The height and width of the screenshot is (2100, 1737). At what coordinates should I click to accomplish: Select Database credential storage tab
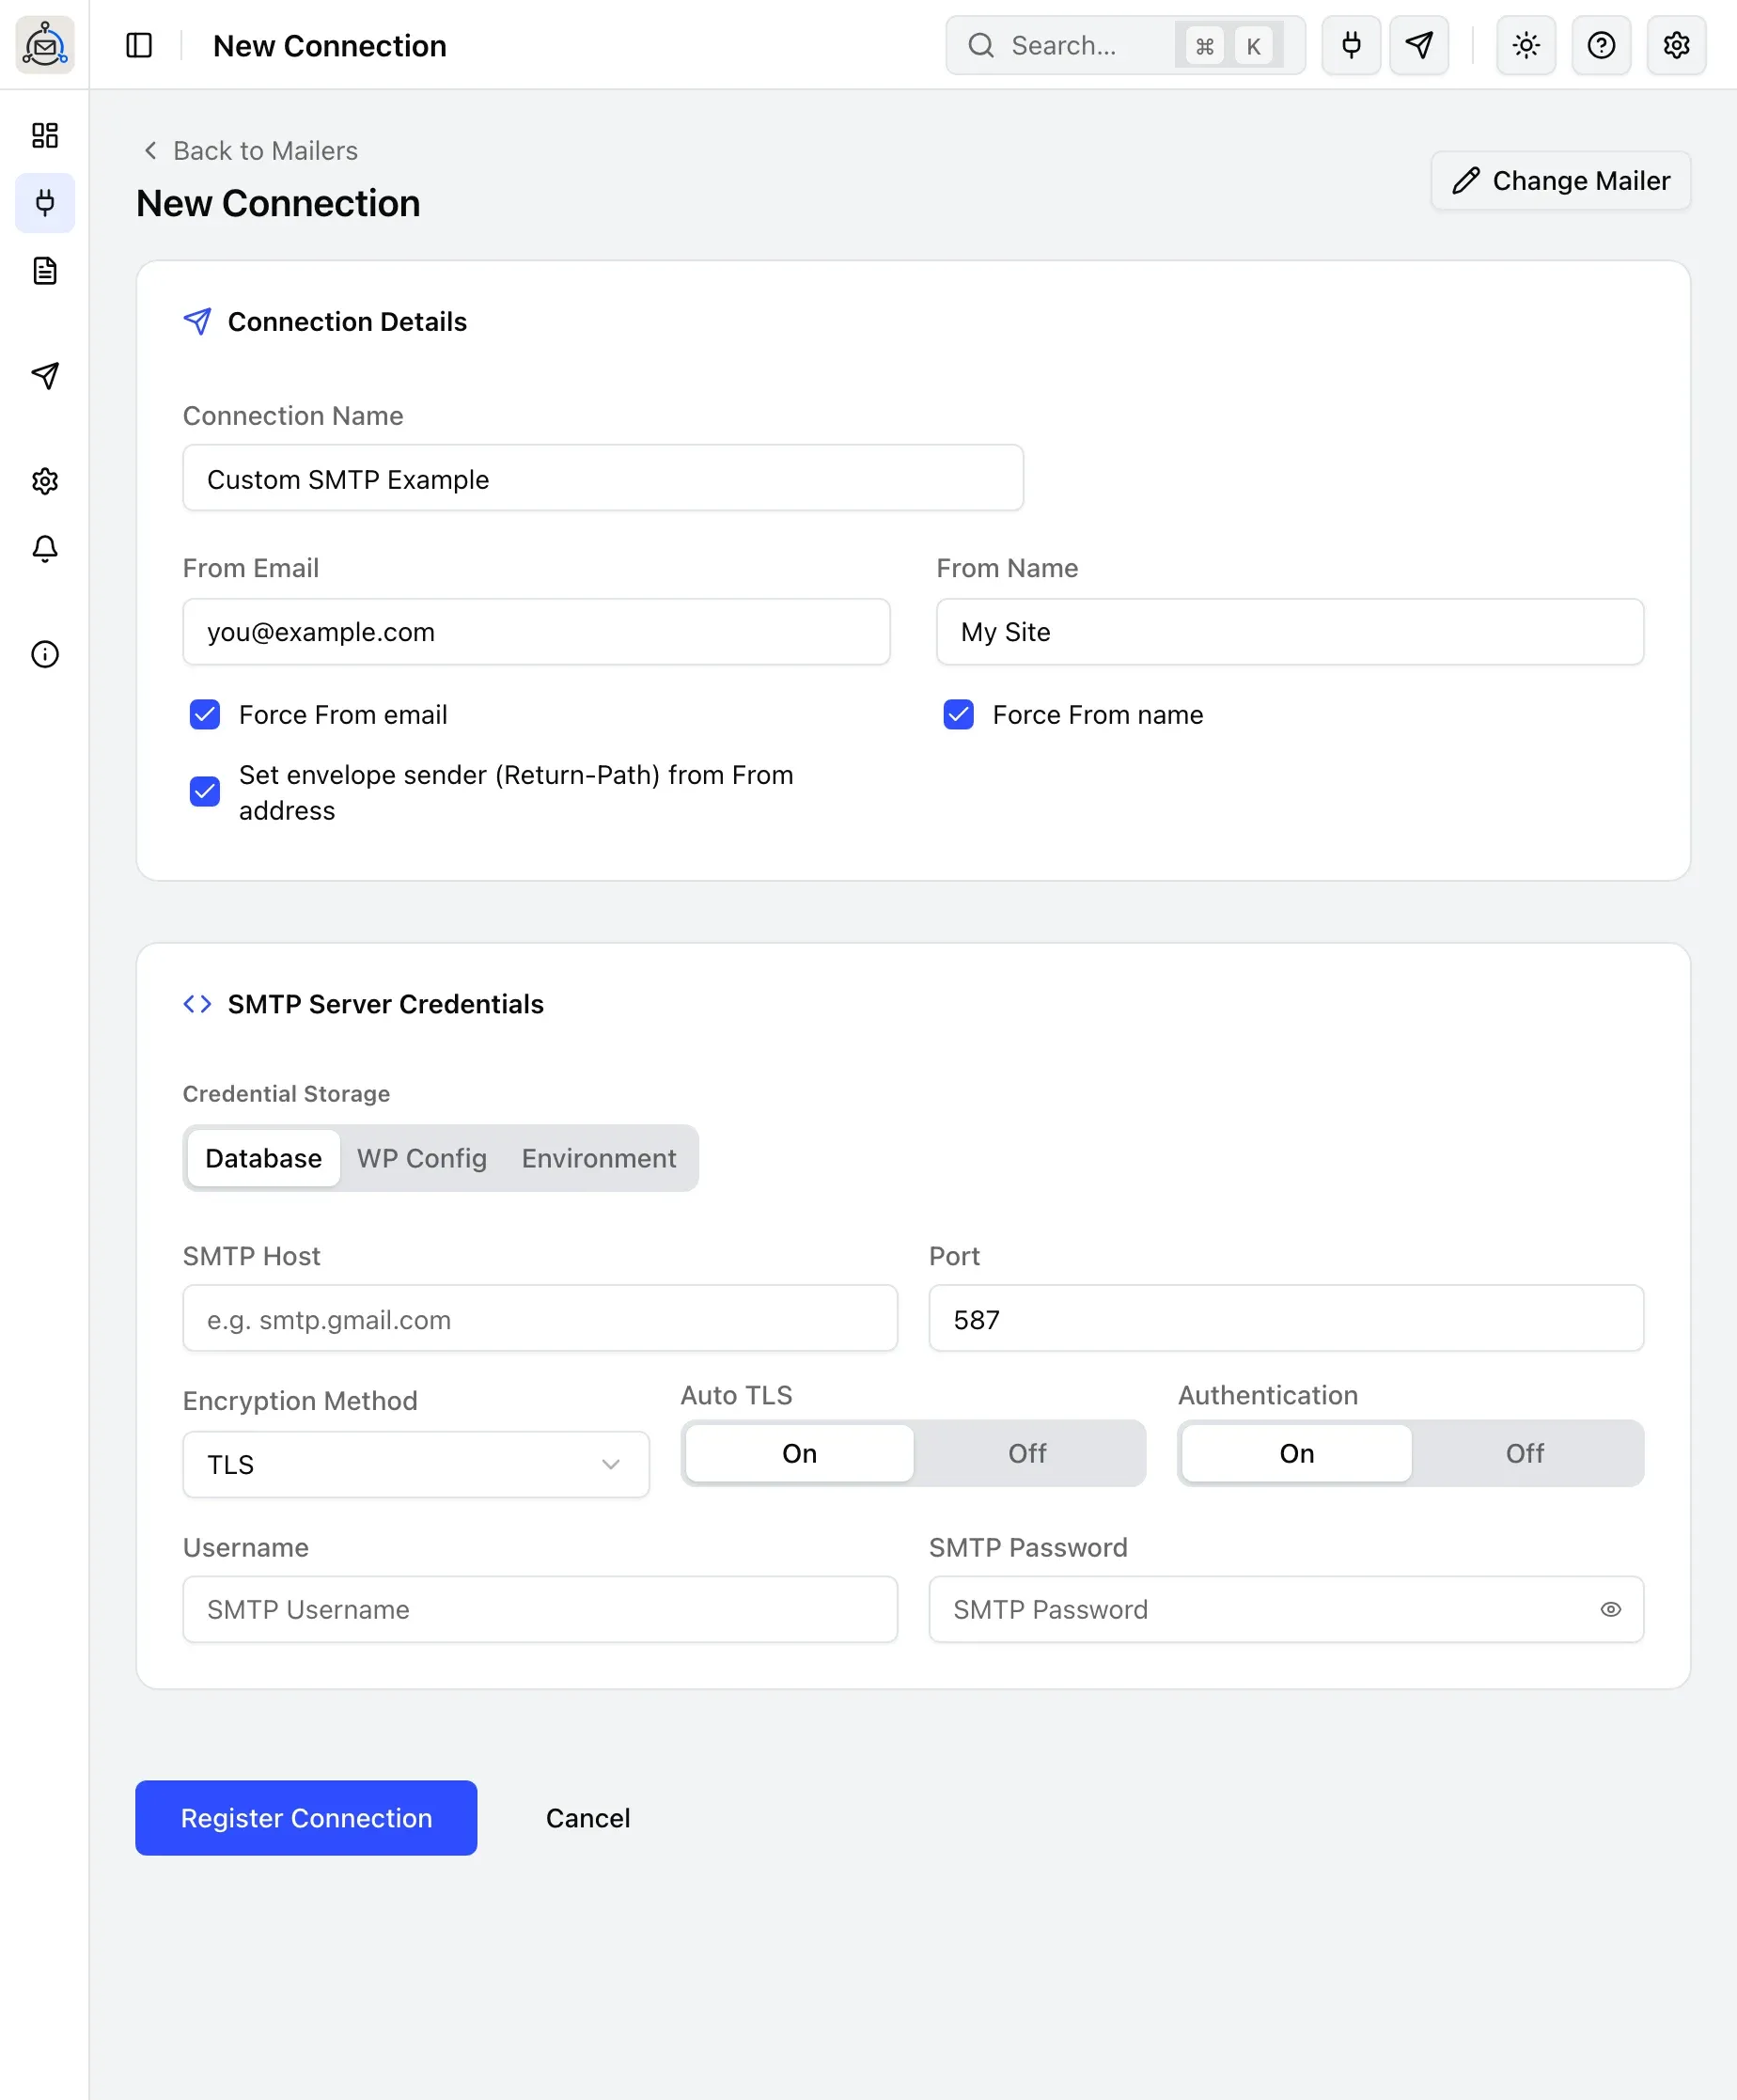click(264, 1158)
